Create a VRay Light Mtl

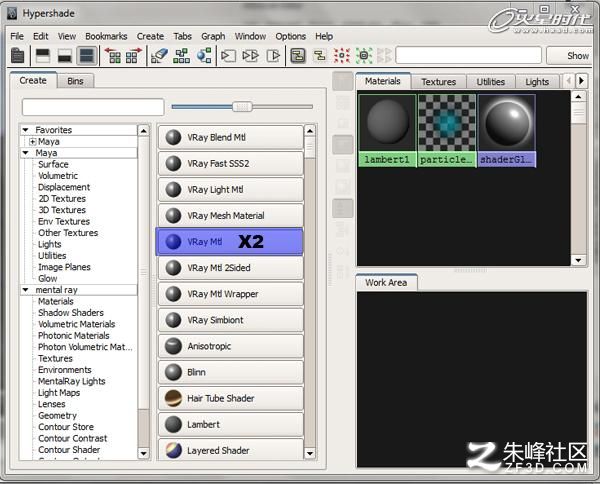point(231,190)
